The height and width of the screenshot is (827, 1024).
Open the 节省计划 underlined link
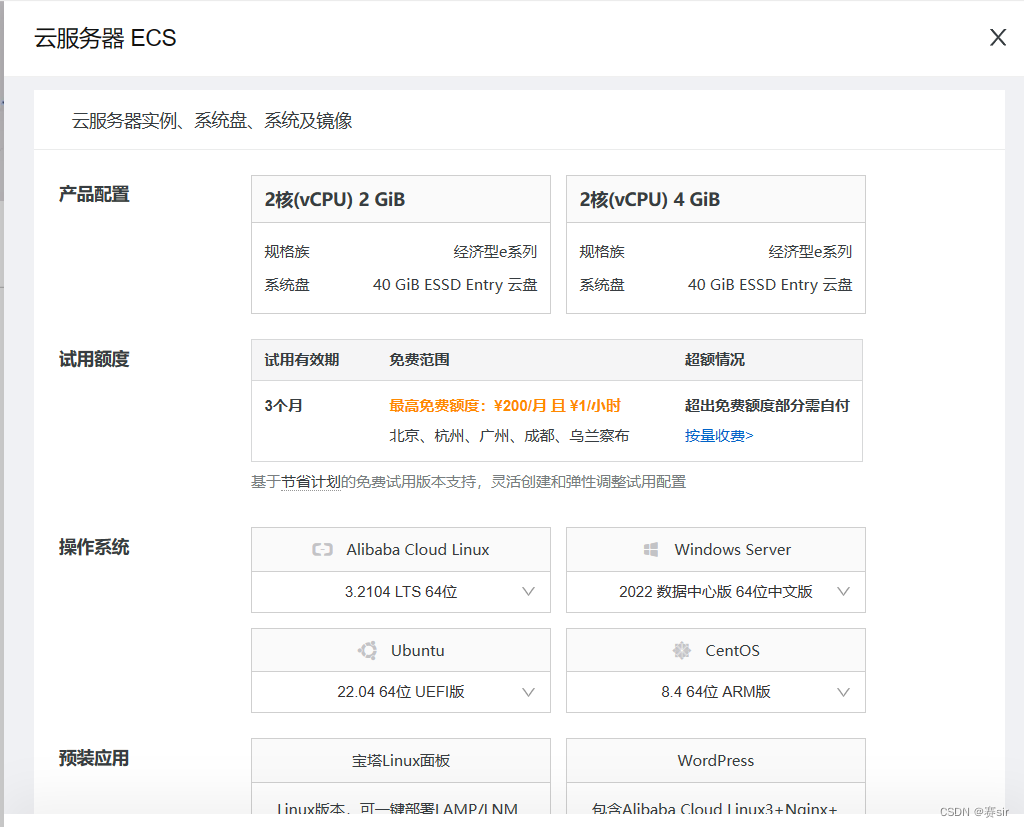pyautogui.click(x=311, y=482)
